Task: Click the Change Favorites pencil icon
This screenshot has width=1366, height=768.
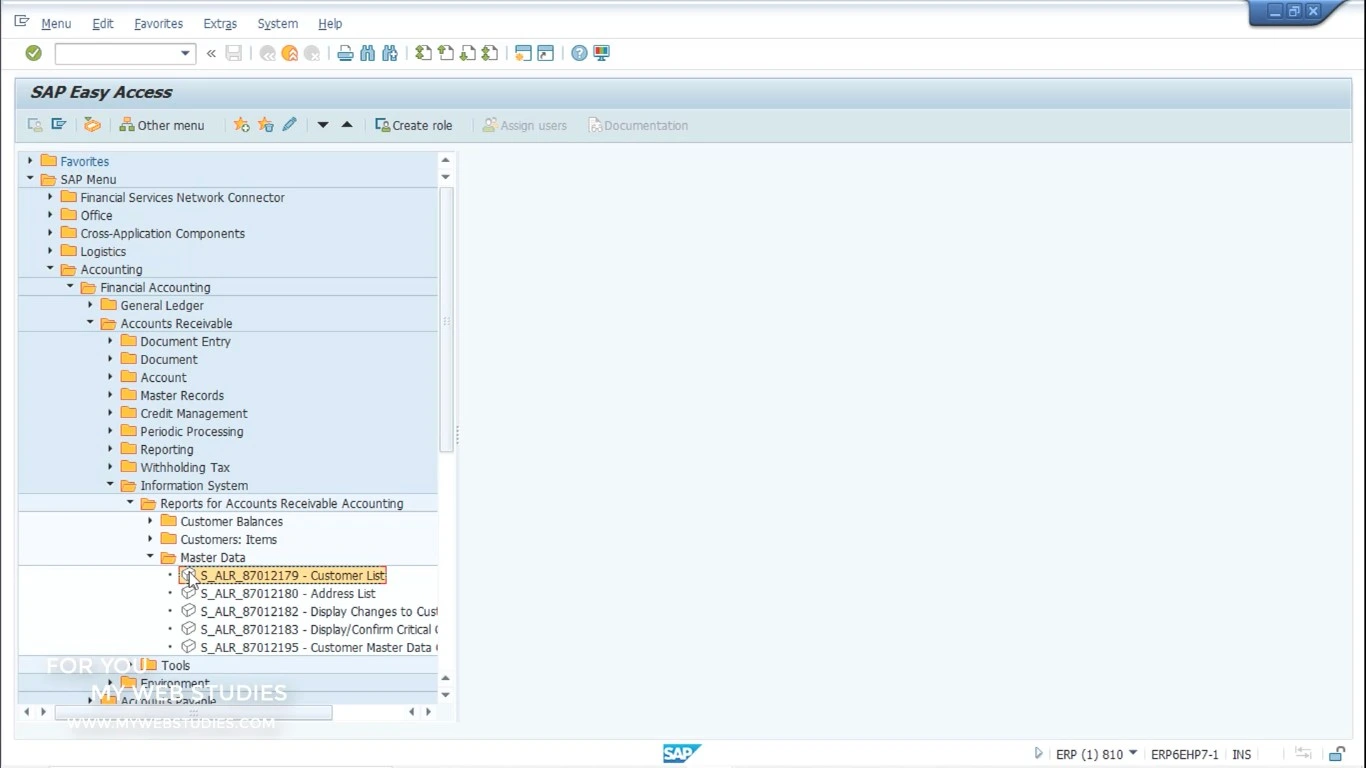Action: pos(289,125)
